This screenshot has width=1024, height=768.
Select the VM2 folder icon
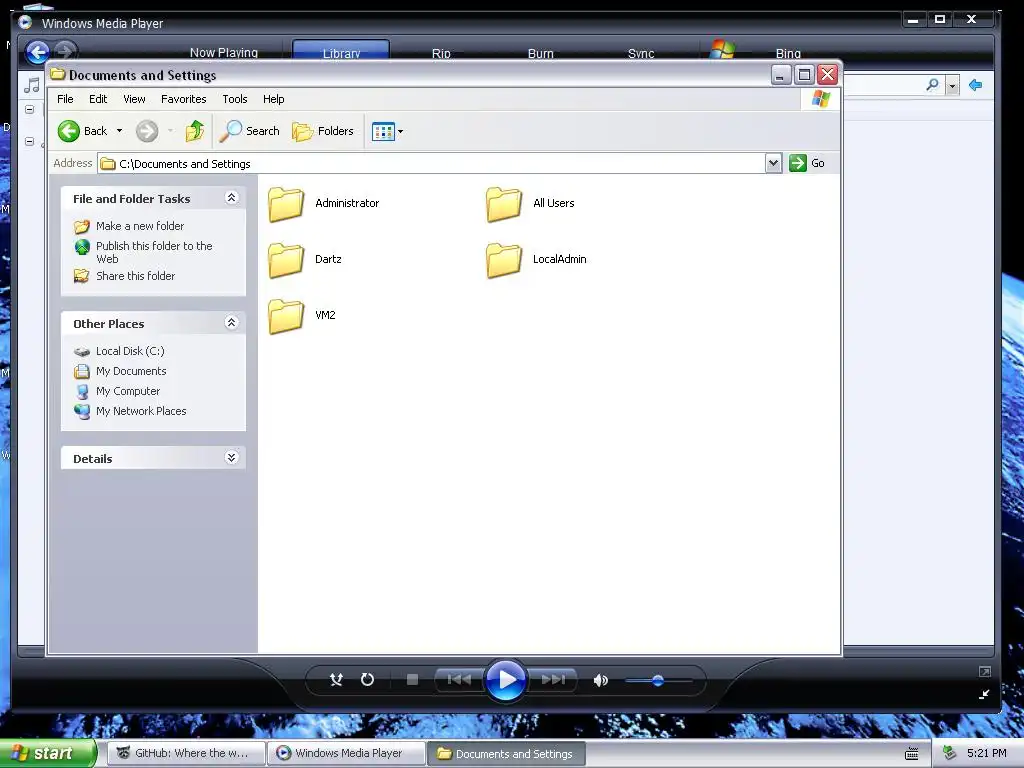[x=286, y=316]
